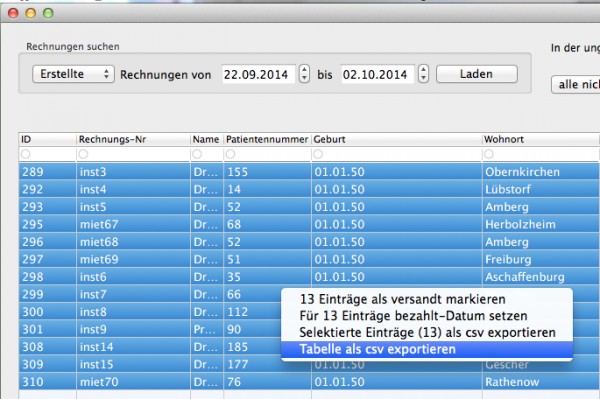Image resolution: width=600 pixels, height=399 pixels.
Task: Zoom the window with the green button
Action: 48,13
